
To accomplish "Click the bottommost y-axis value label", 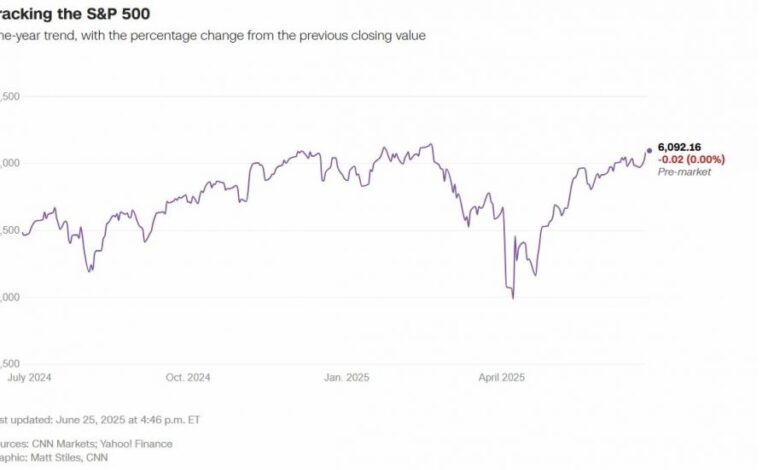I will (12, 364).
